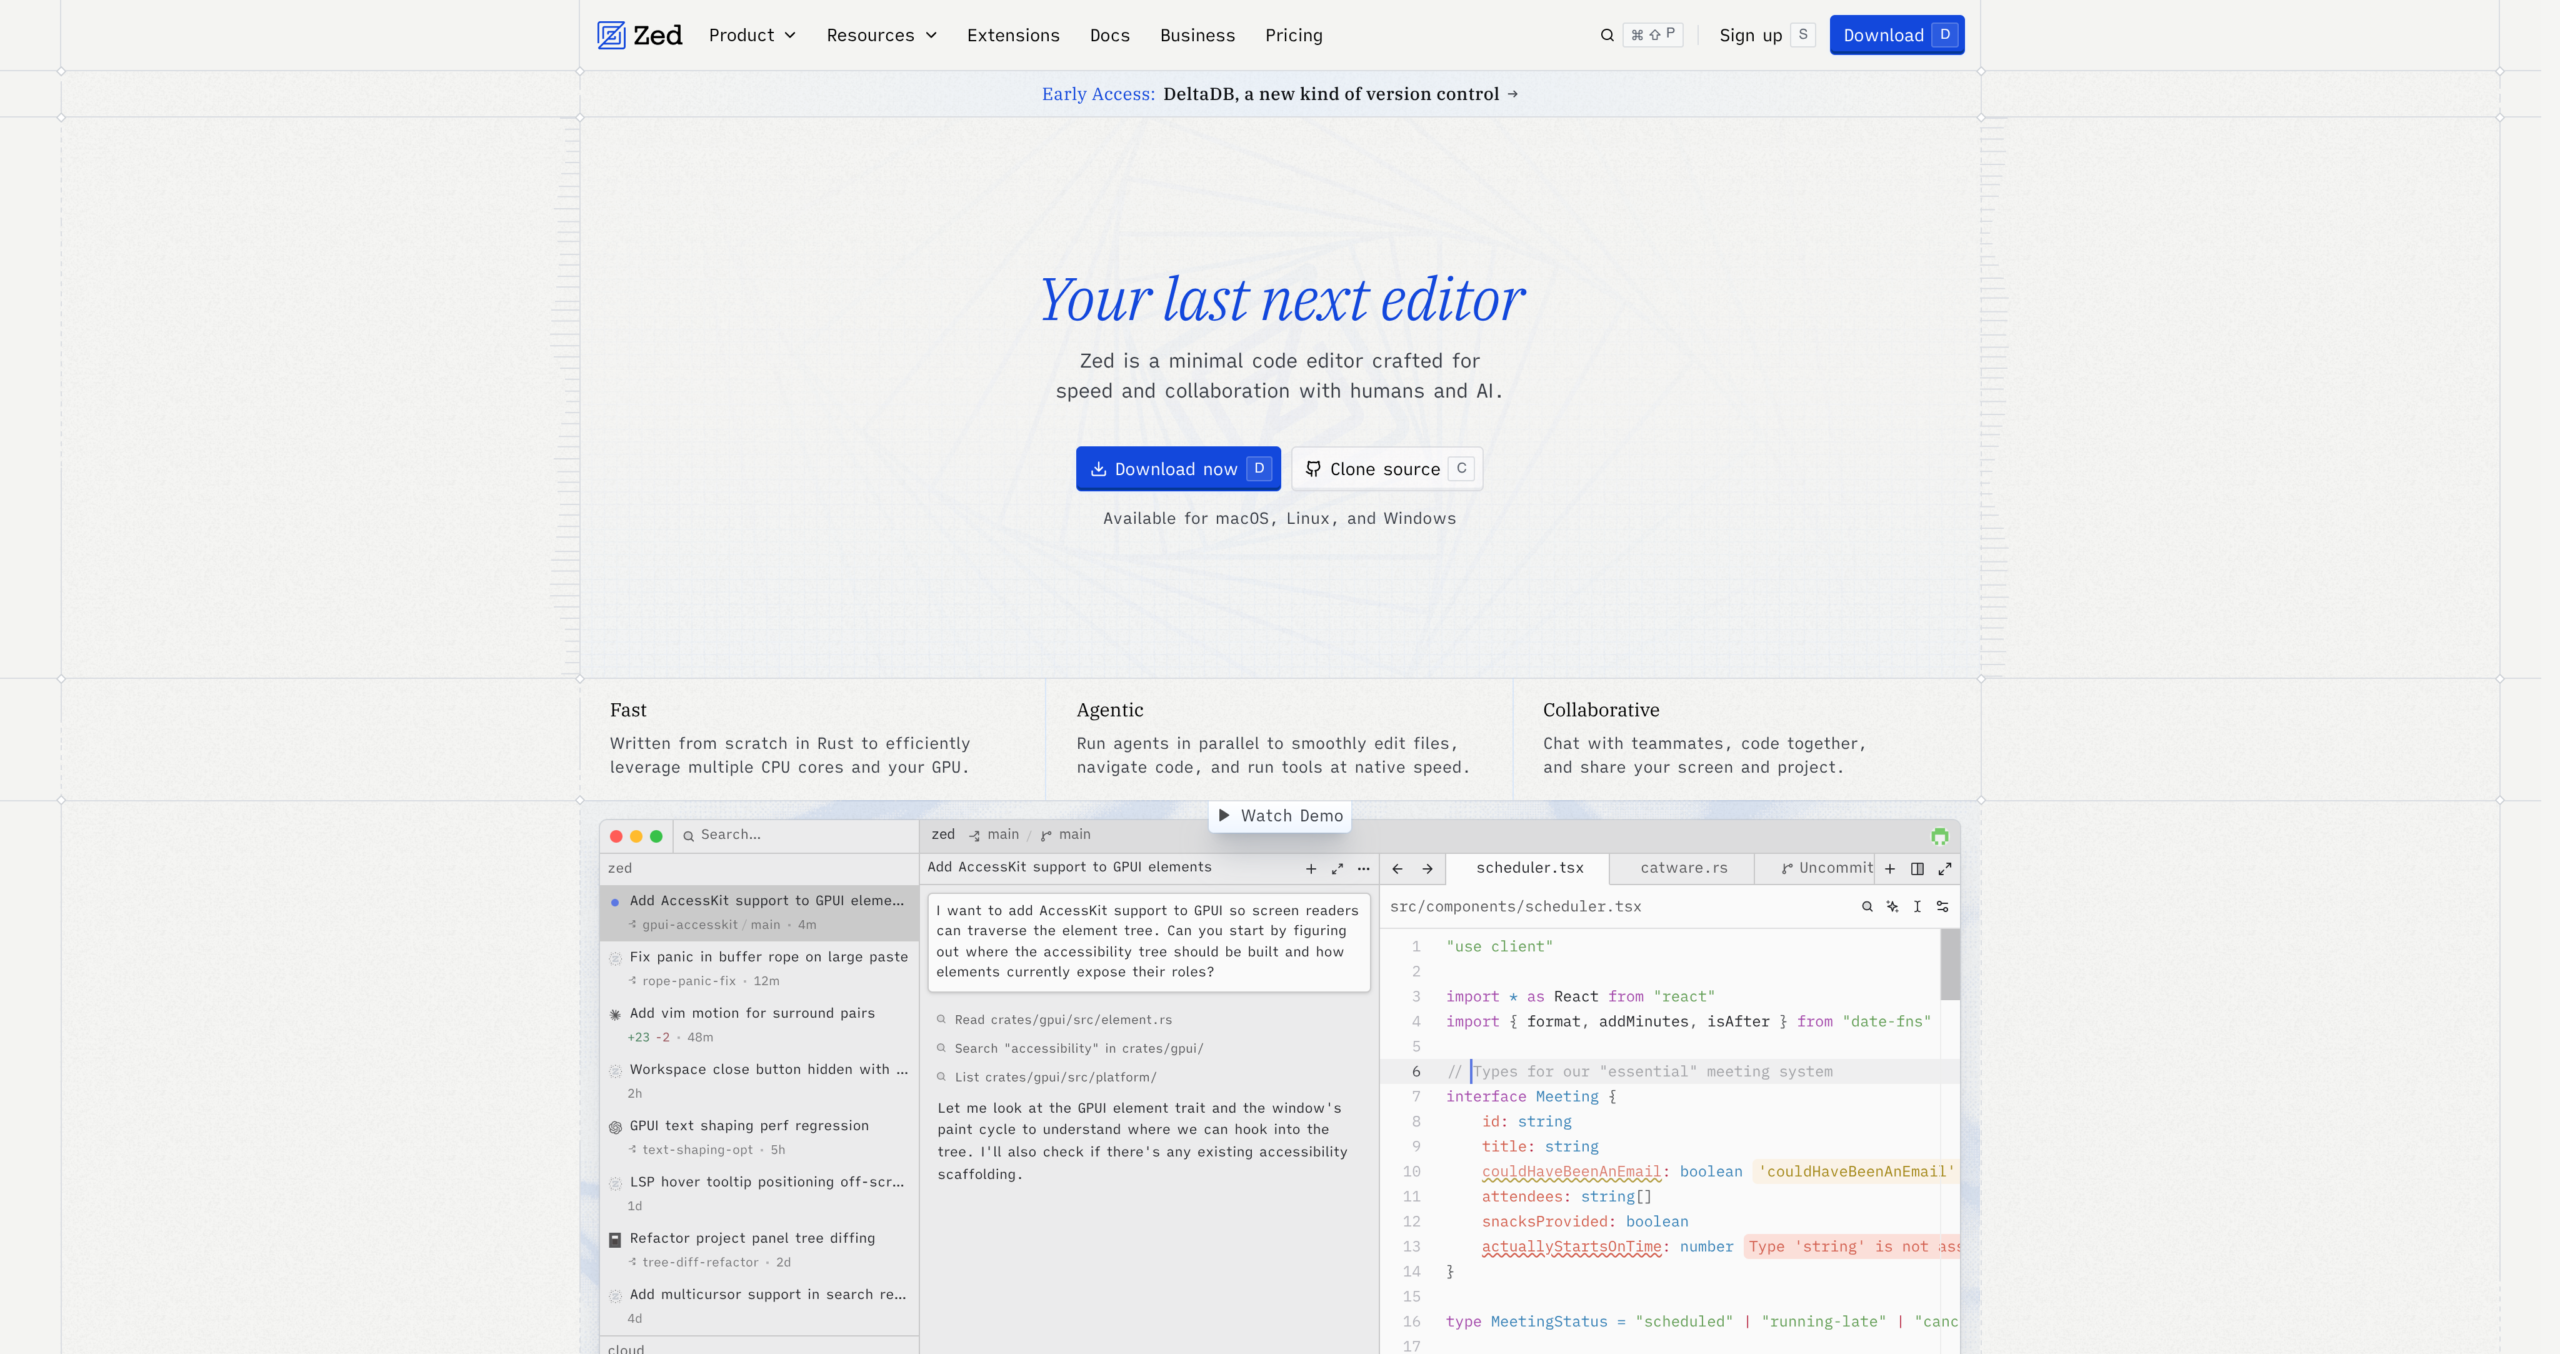Click the editor settings sliders icon

coord(1942,906)
